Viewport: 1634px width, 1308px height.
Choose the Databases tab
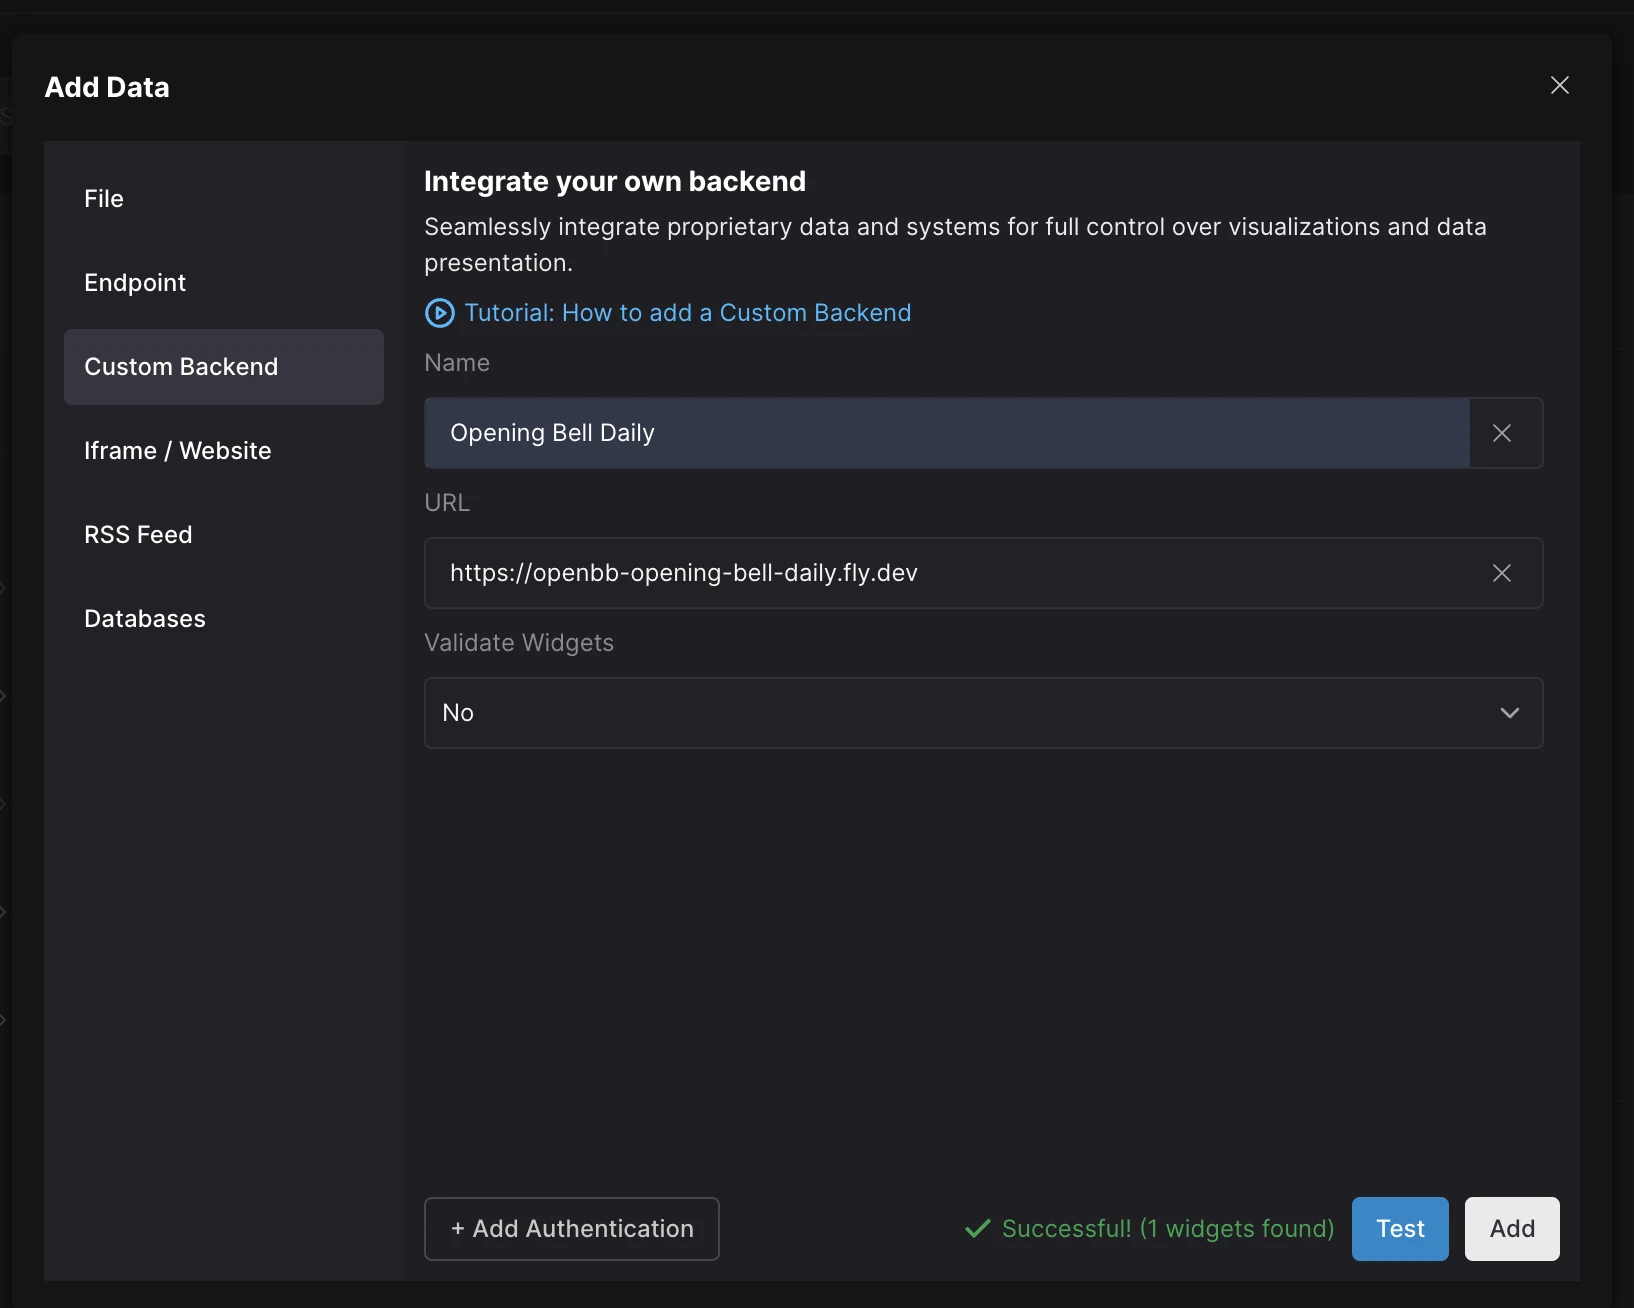coord(145,619)
